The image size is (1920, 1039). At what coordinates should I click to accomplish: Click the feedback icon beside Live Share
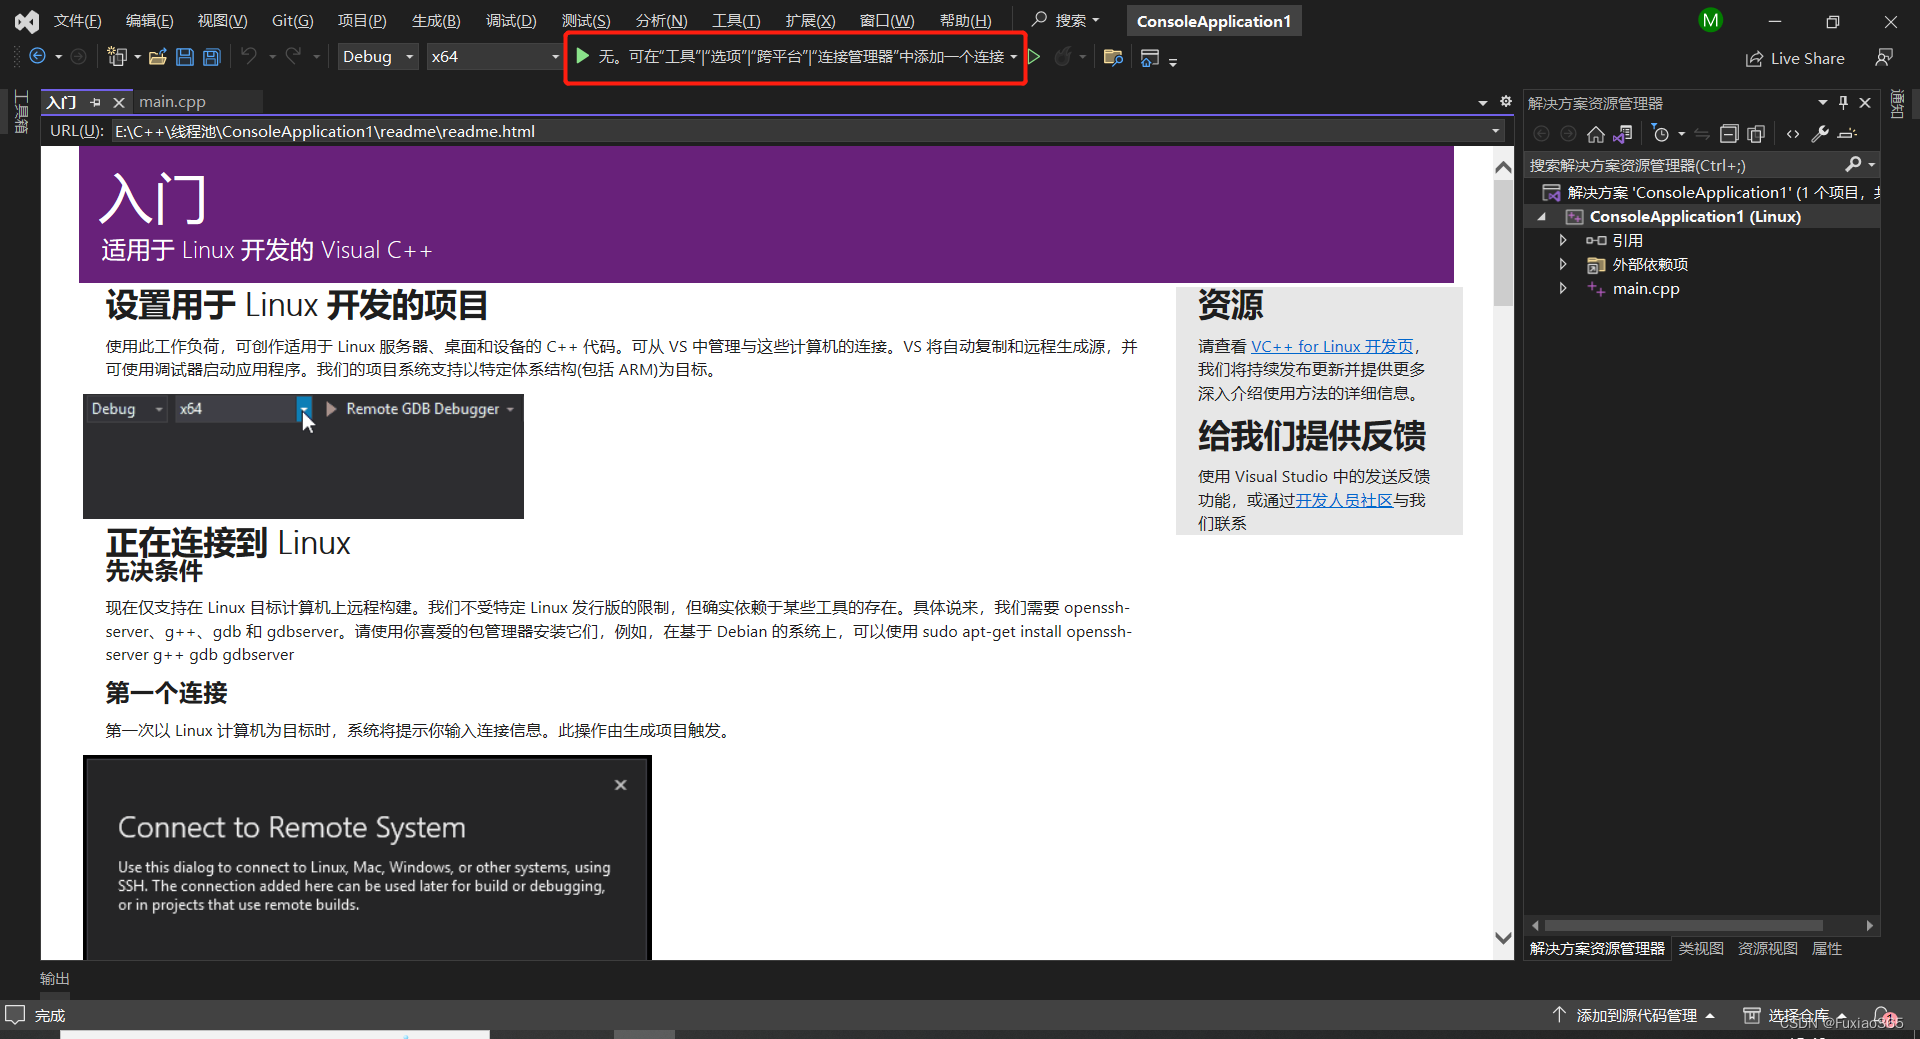pyautogui.click(x=1884, y=58)
